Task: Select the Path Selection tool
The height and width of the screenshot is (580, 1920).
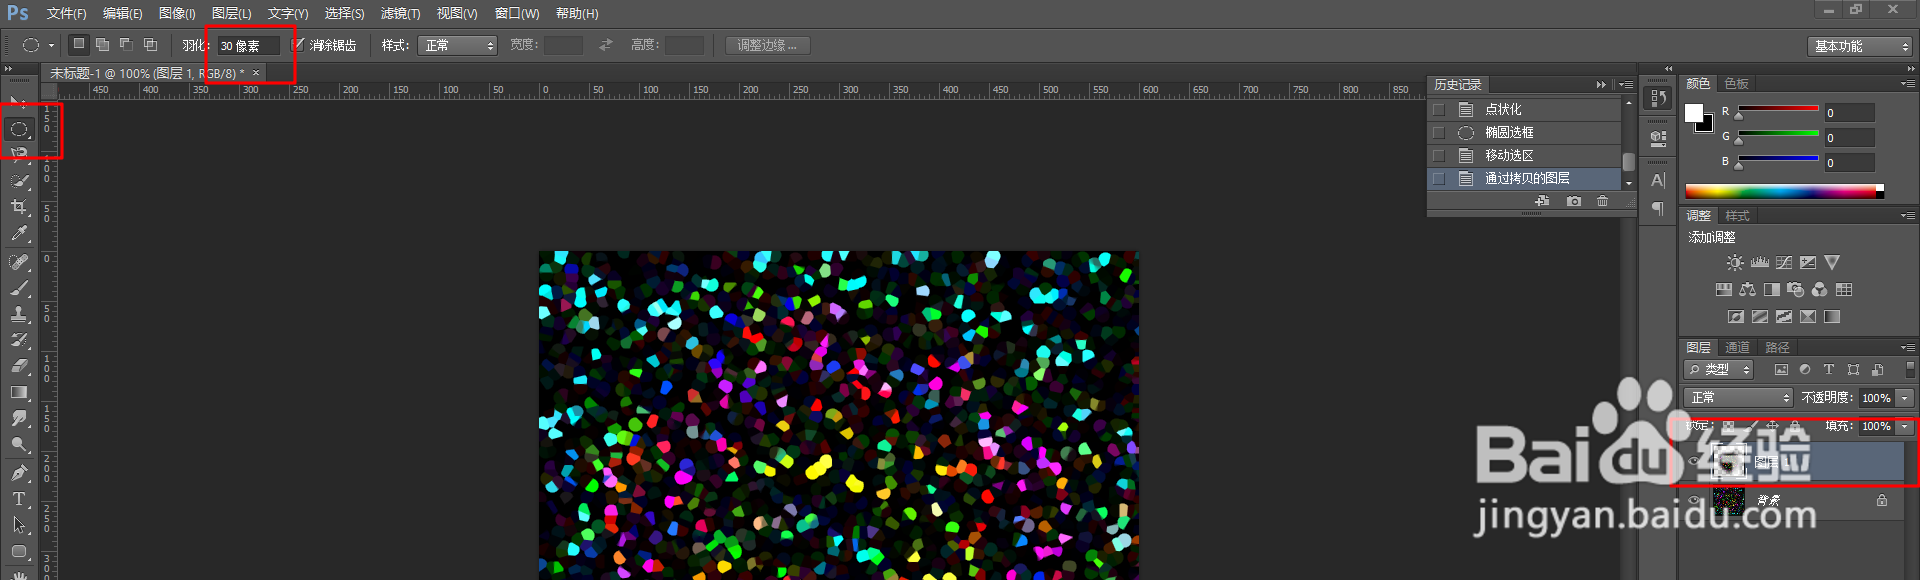Action: coord(19,525)
